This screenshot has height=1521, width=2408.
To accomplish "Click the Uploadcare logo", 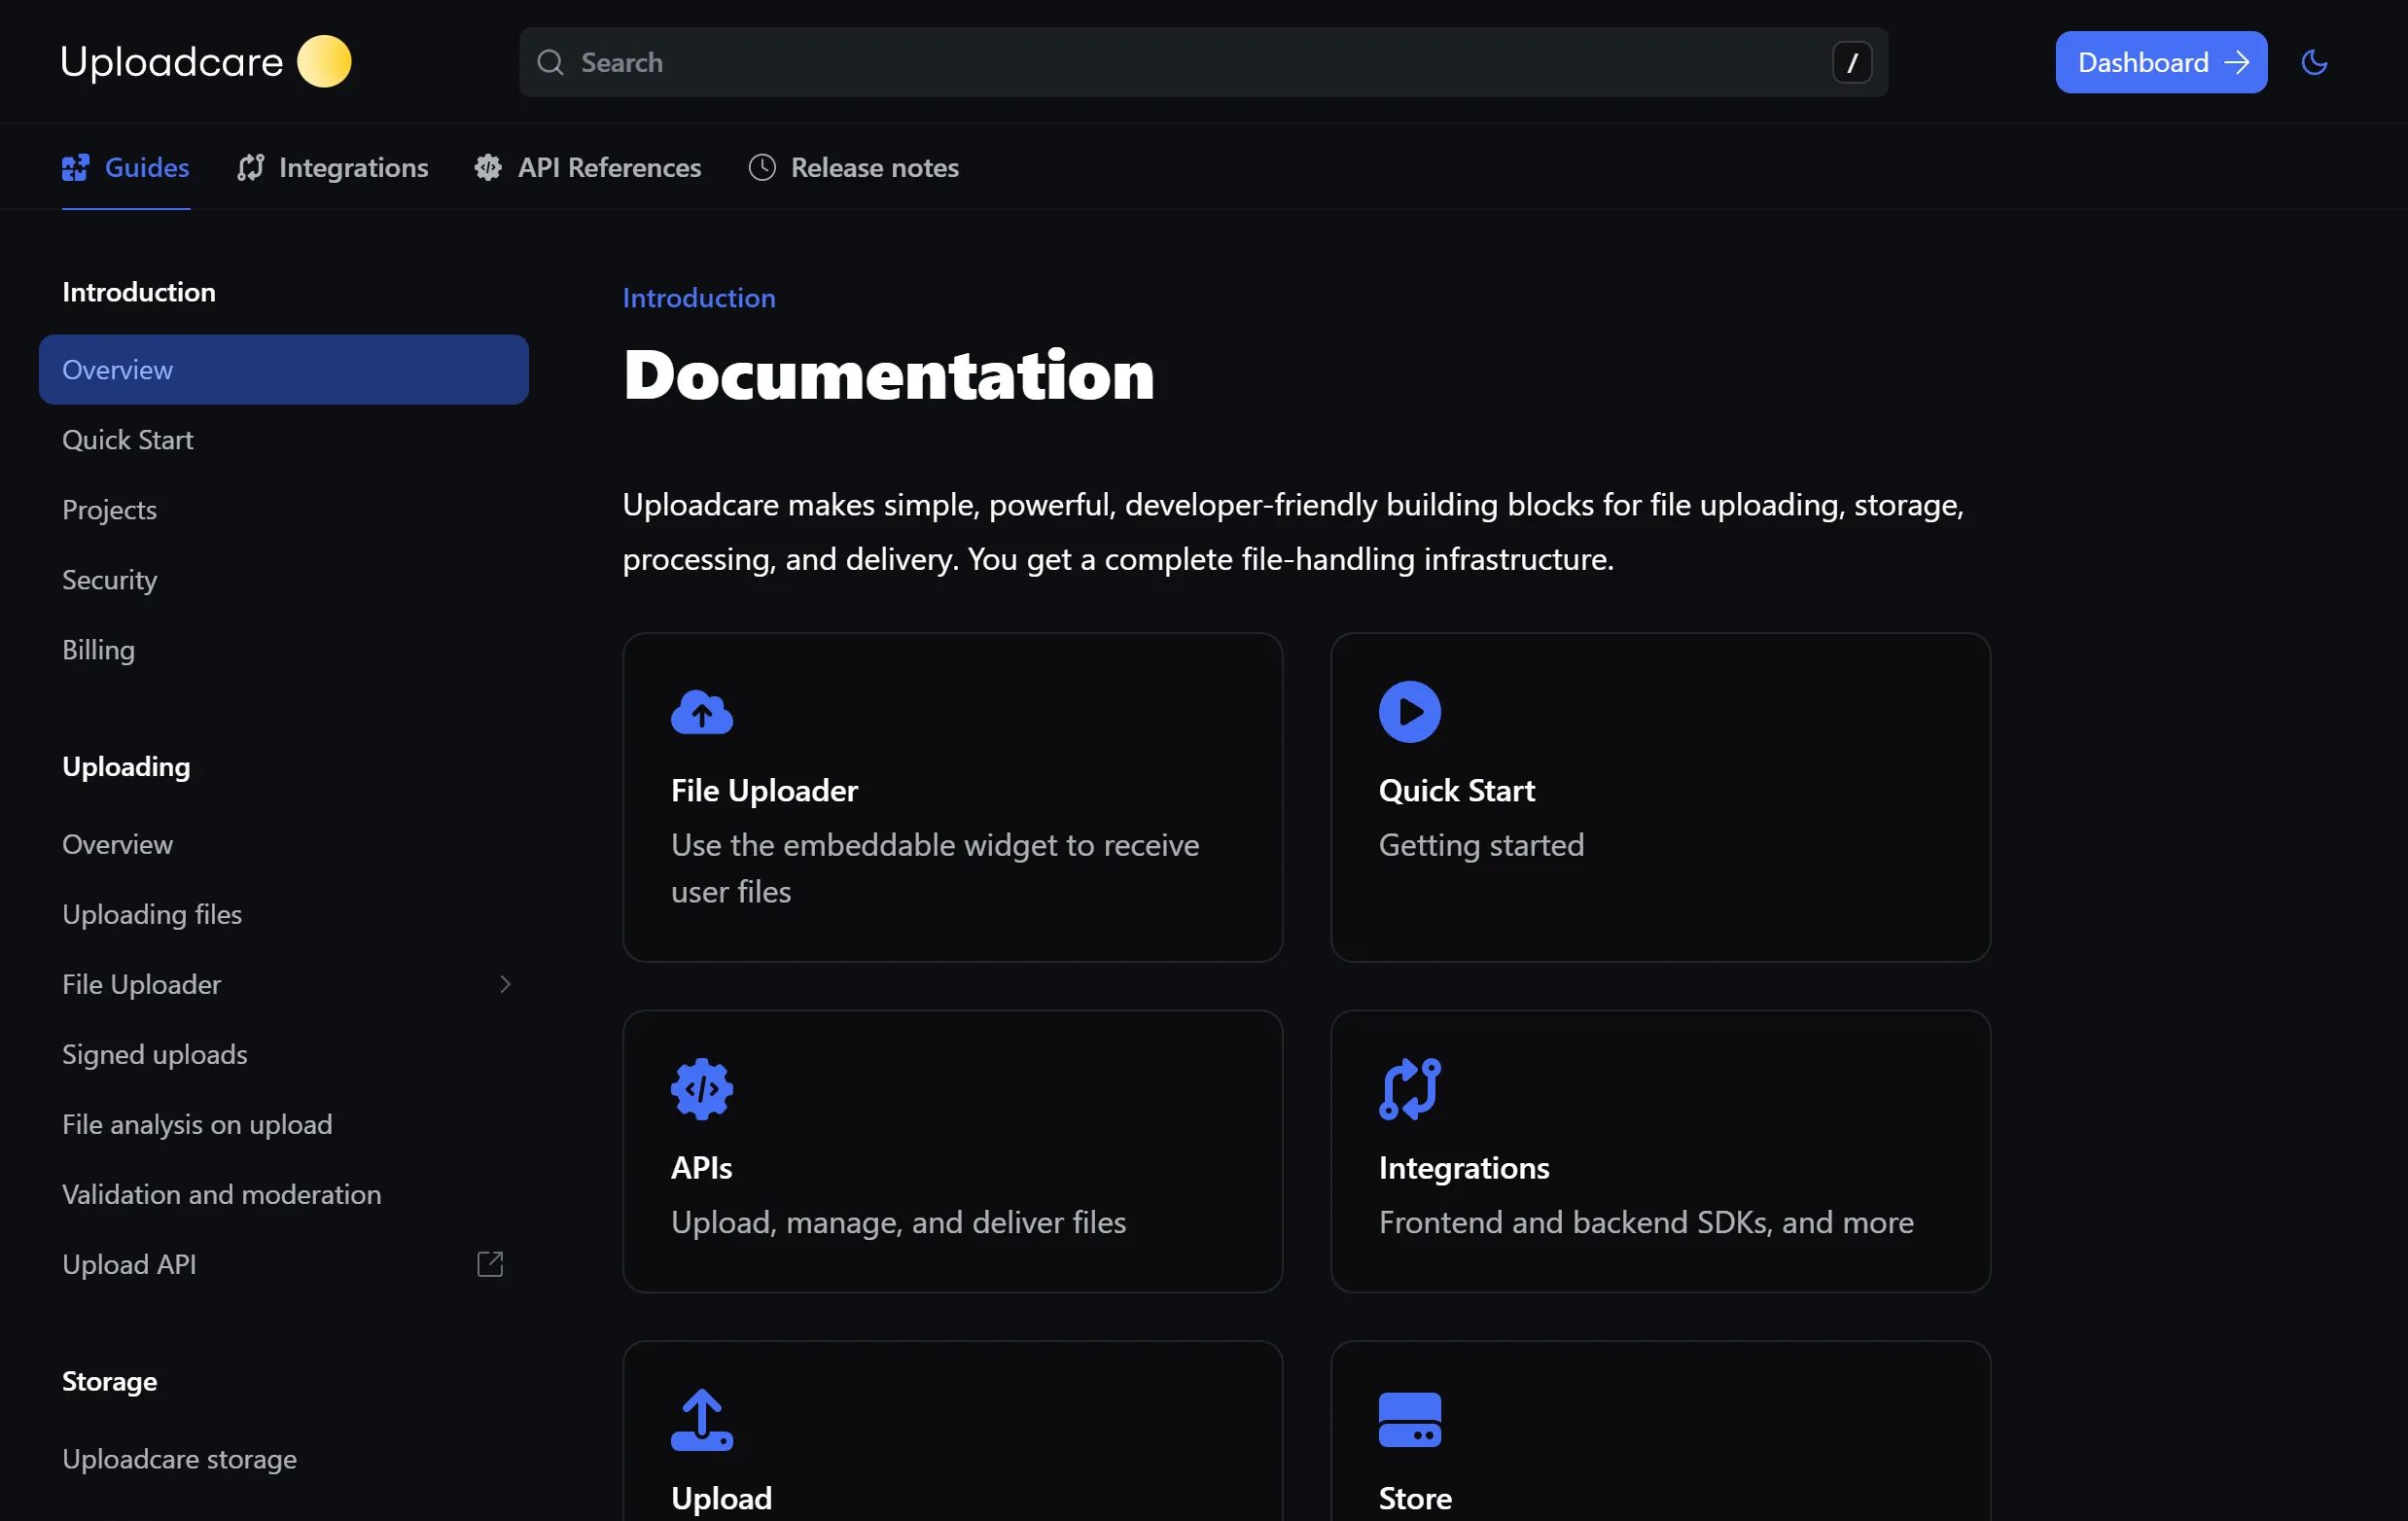I will (x=206, y=62).
